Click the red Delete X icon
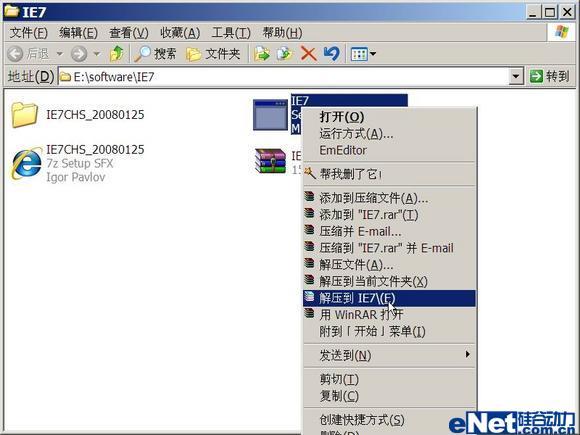 tap(308, 54)
